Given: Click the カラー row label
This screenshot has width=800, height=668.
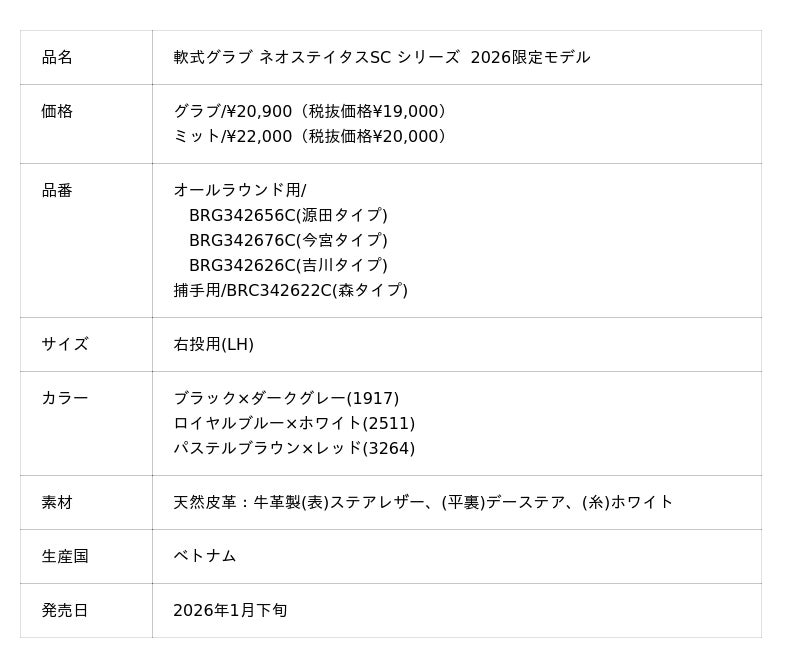Looking at the screenshot, I should click(65, 399).
